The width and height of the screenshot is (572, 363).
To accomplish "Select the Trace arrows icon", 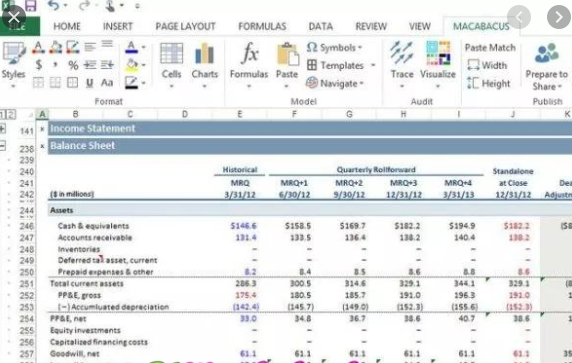I will click(402, 53).
